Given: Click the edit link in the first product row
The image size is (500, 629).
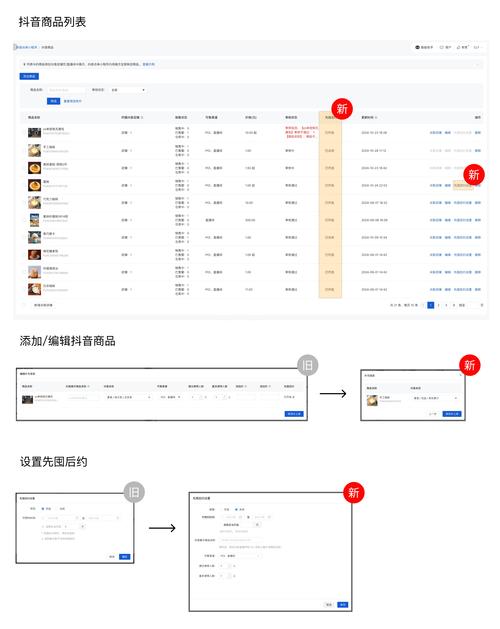Looking at the screenshot, I should pos(447,132).
